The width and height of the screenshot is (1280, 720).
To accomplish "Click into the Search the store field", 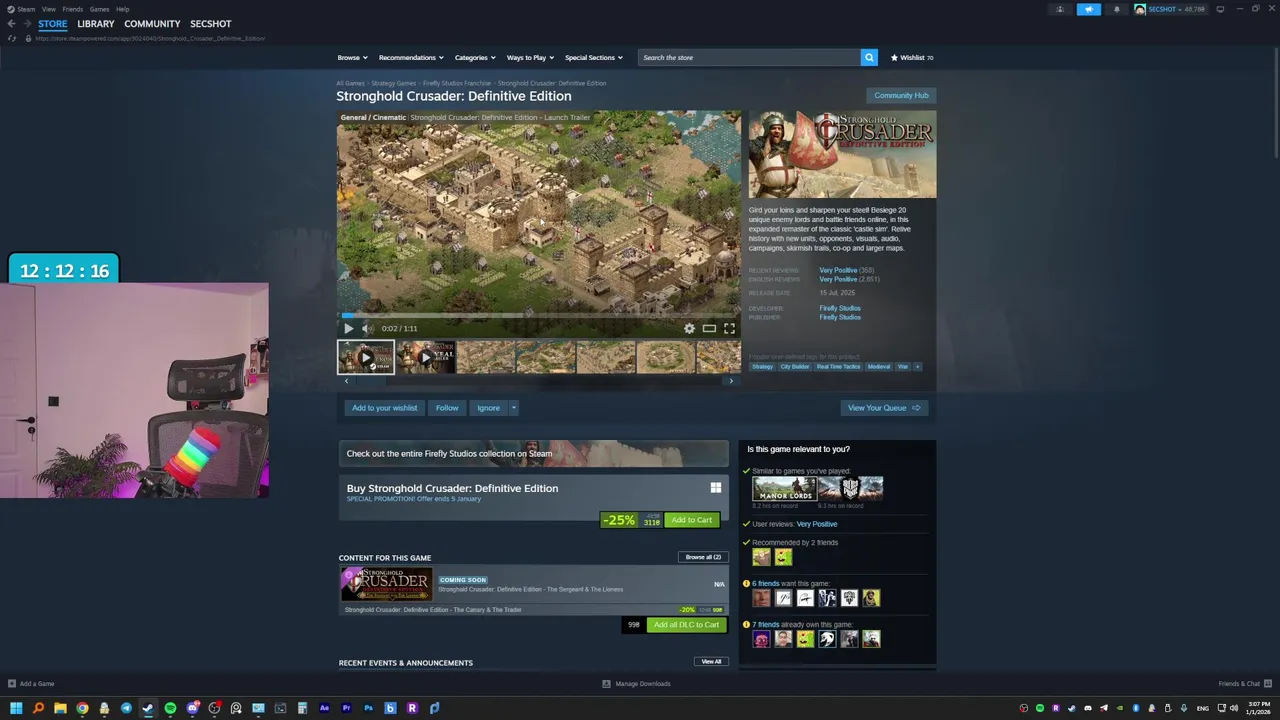I will (x=749, y=57).
